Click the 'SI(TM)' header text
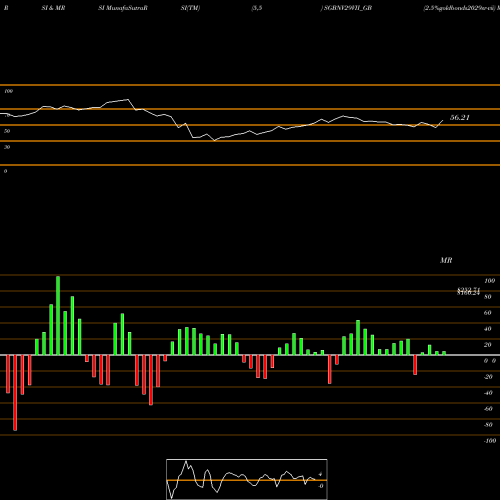Image resolution: width=500 pixels, height=500 pixels. (x=190, y=8)
